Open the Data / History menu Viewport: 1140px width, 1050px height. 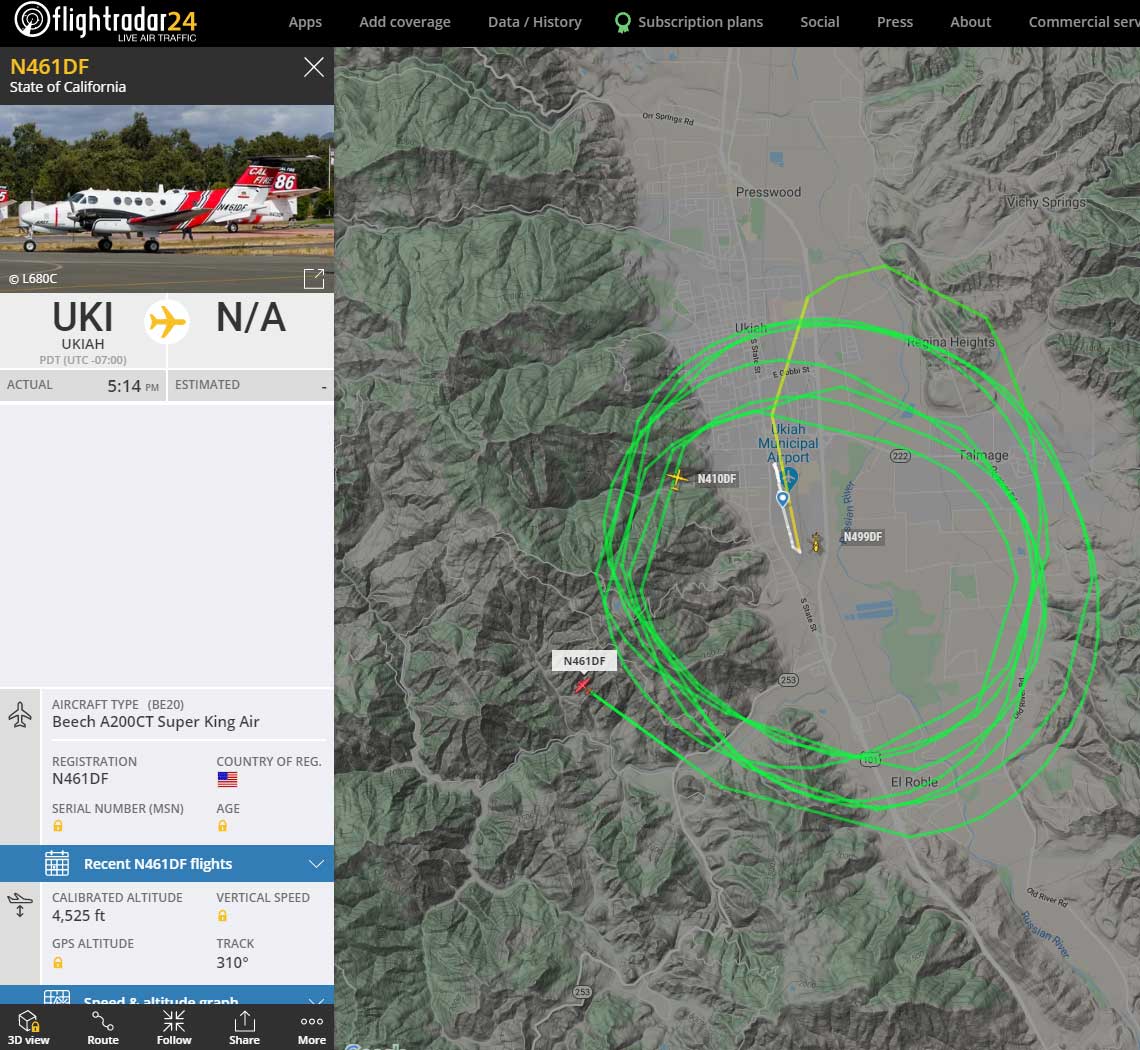click(534, 22)
